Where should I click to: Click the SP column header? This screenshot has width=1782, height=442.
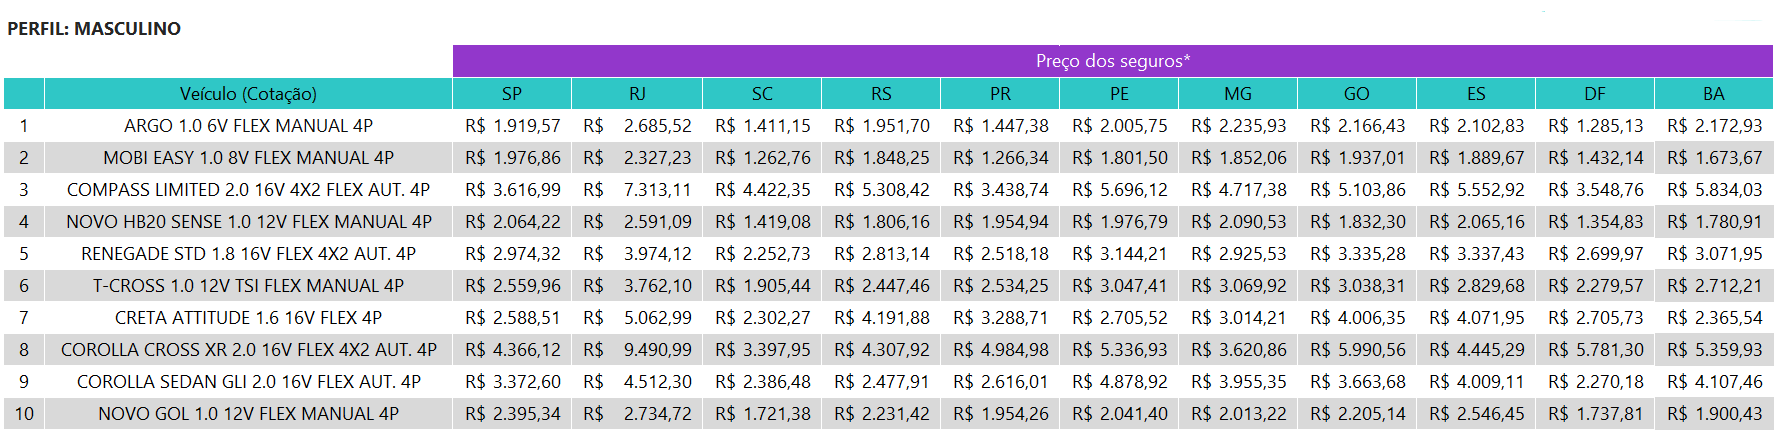coord(511,94)
